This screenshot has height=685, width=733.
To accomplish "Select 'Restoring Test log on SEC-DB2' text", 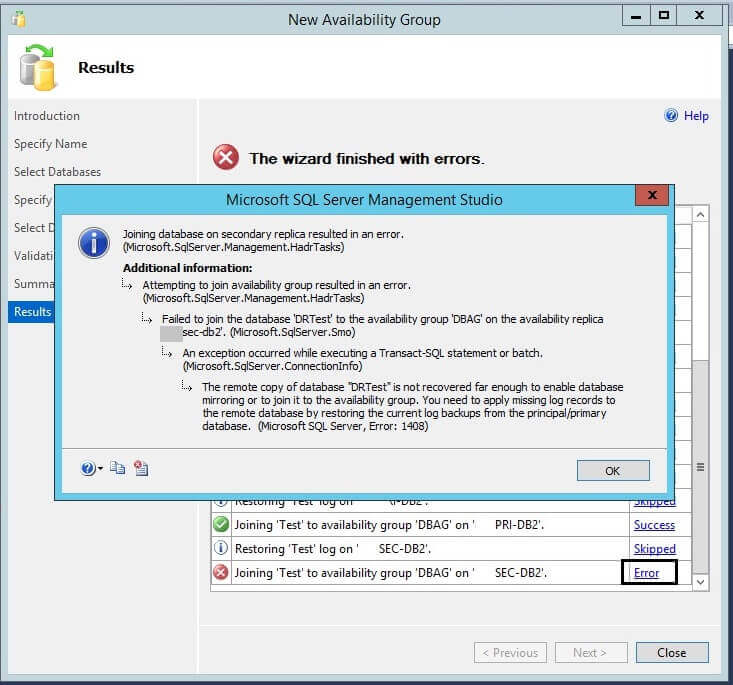I will [333, 549].
